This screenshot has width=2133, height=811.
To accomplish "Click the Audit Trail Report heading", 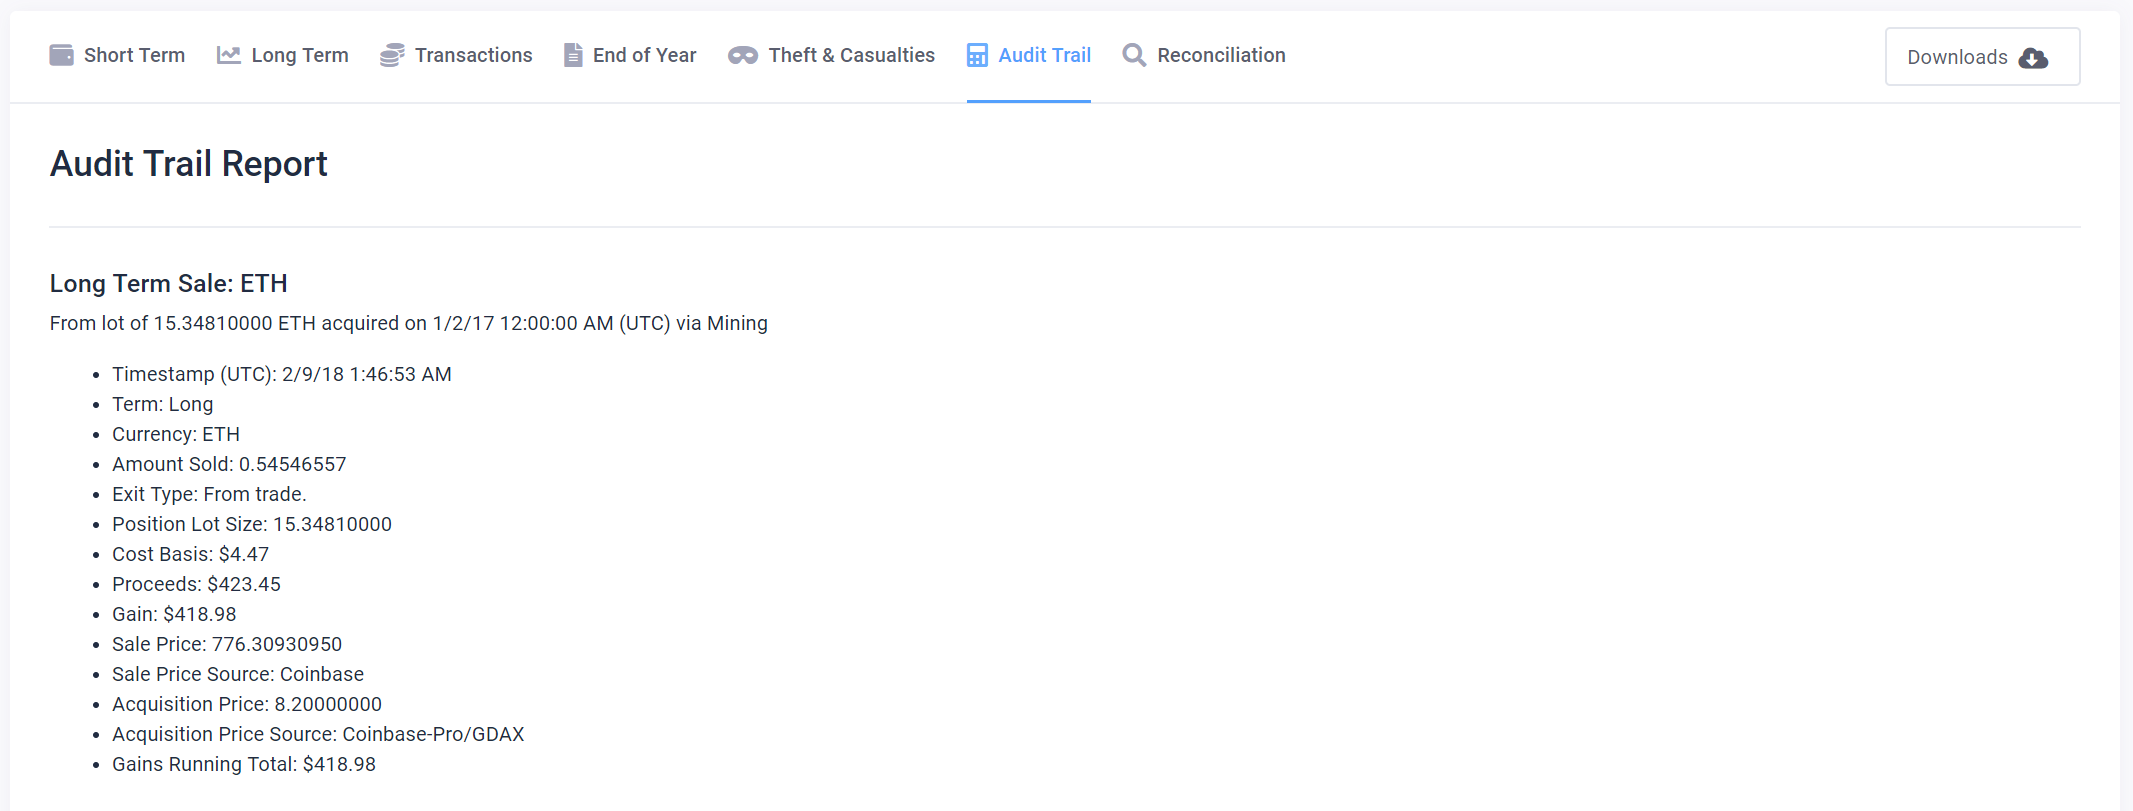I will (x=189, y=164).
